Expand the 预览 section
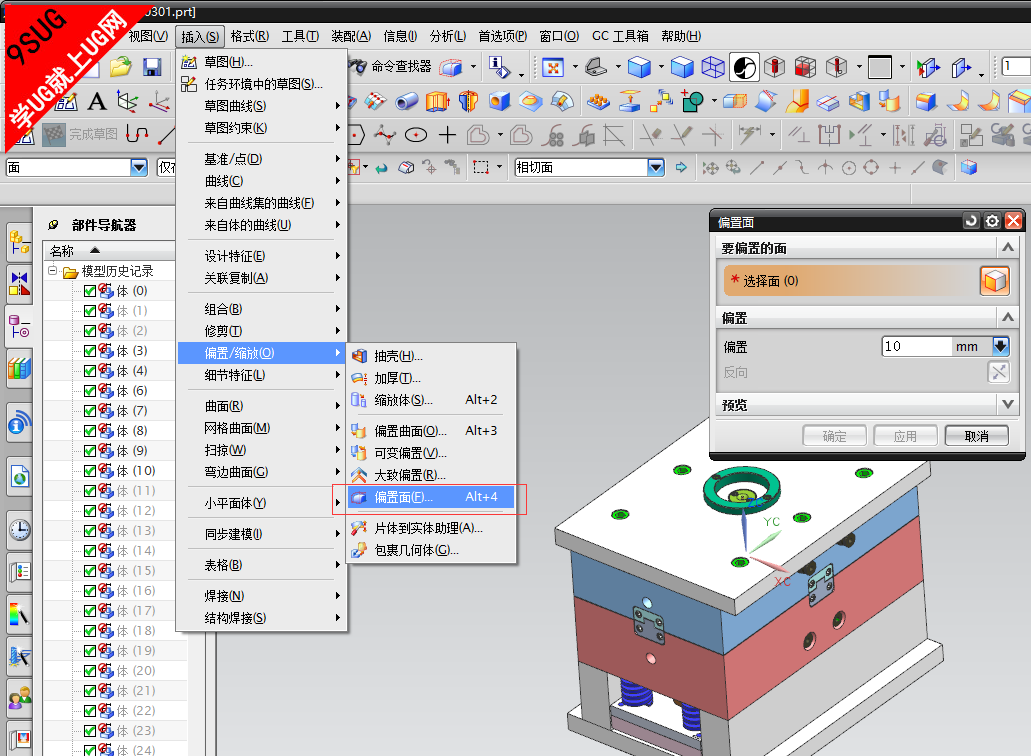 [1007, 404]
